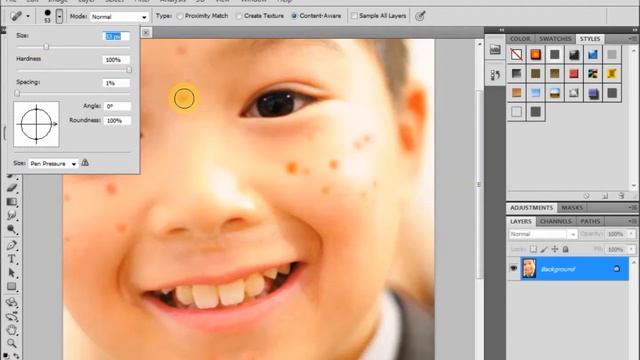Select the Content-Aware radio button

pos(294,16)
